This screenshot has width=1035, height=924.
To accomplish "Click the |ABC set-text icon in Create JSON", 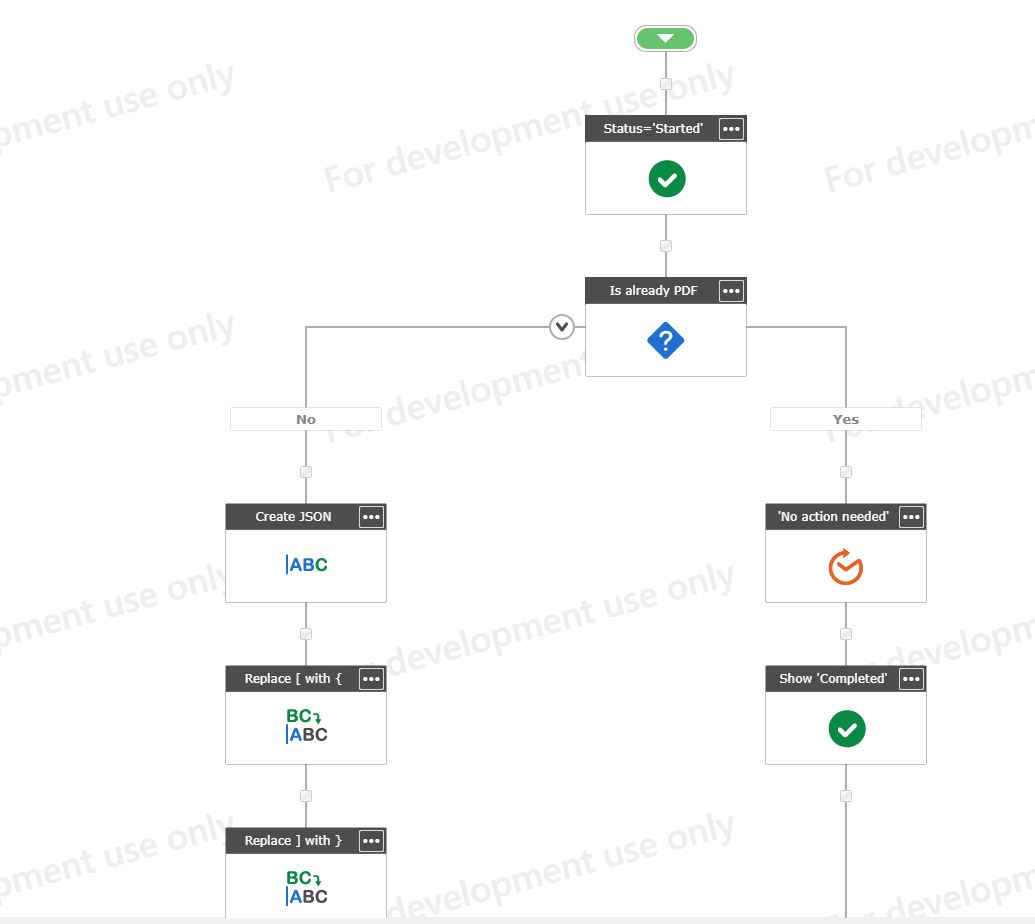I will coord(306,564).
